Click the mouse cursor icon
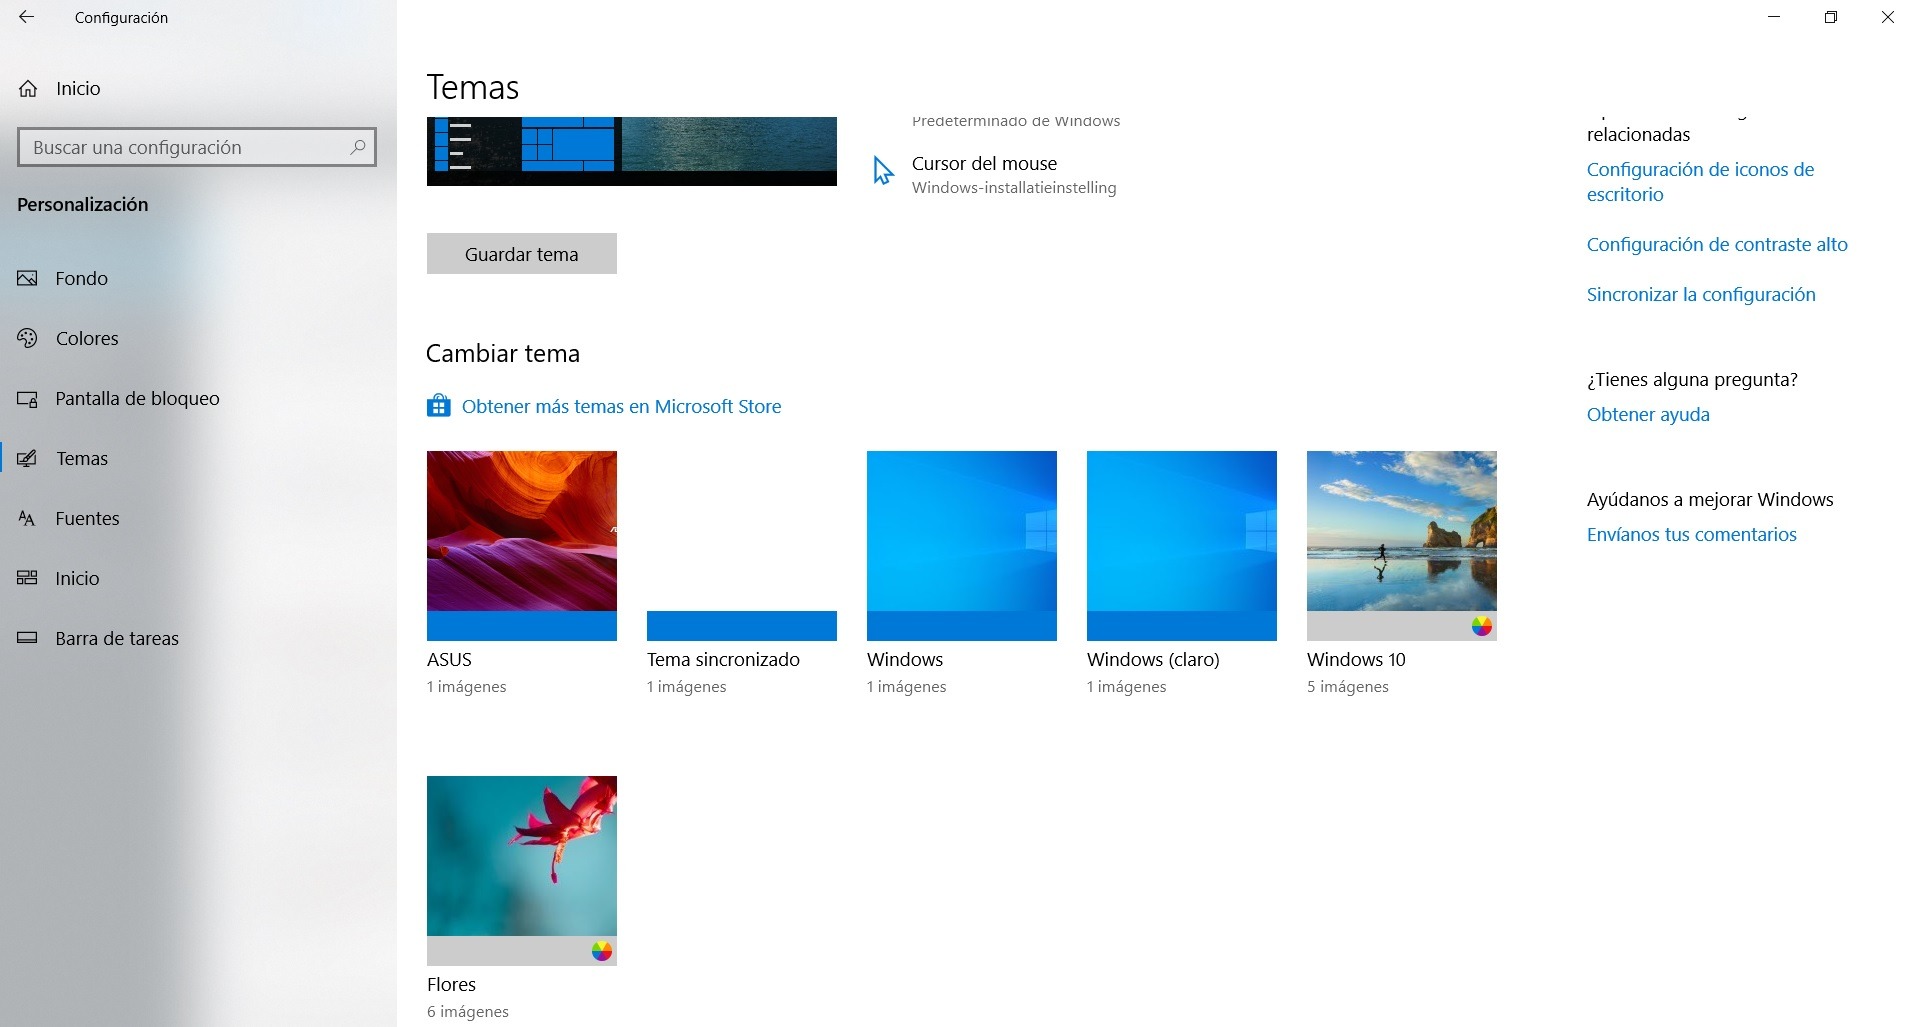The width and height of the screenshot is (1911, 1027). point(882,171)
